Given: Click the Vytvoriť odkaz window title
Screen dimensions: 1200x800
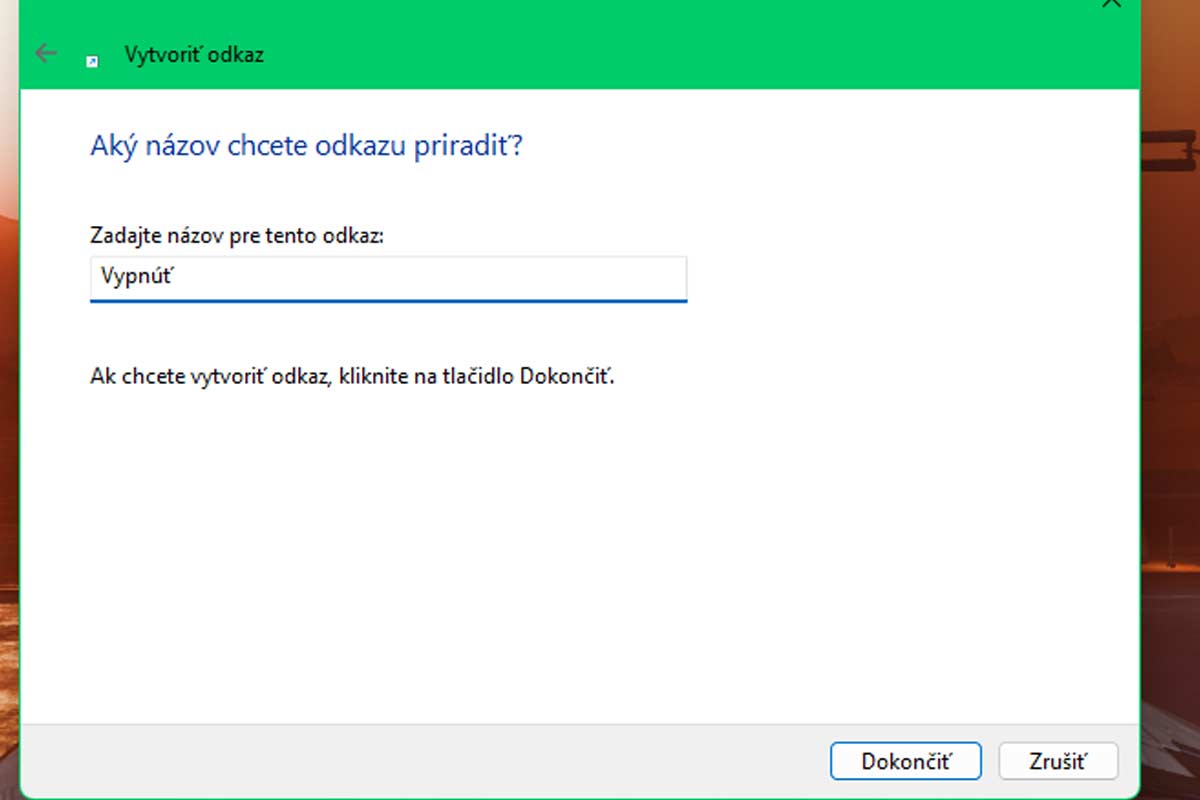Looking at the screenshot, I should tap(194, 54).
